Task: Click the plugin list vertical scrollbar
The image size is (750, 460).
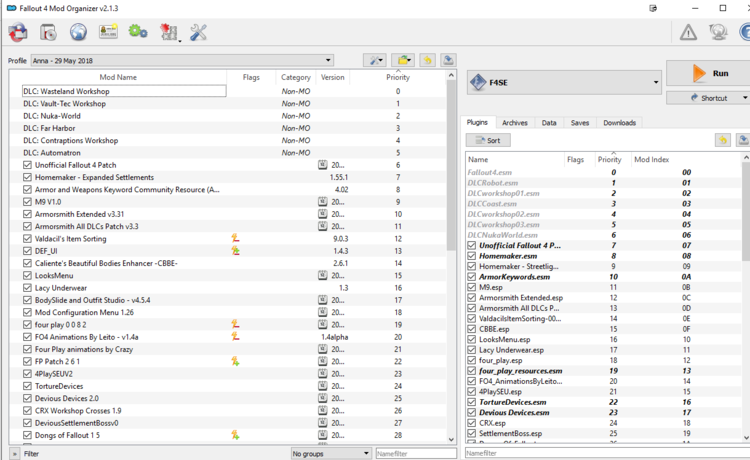Action: click(746, 210)
